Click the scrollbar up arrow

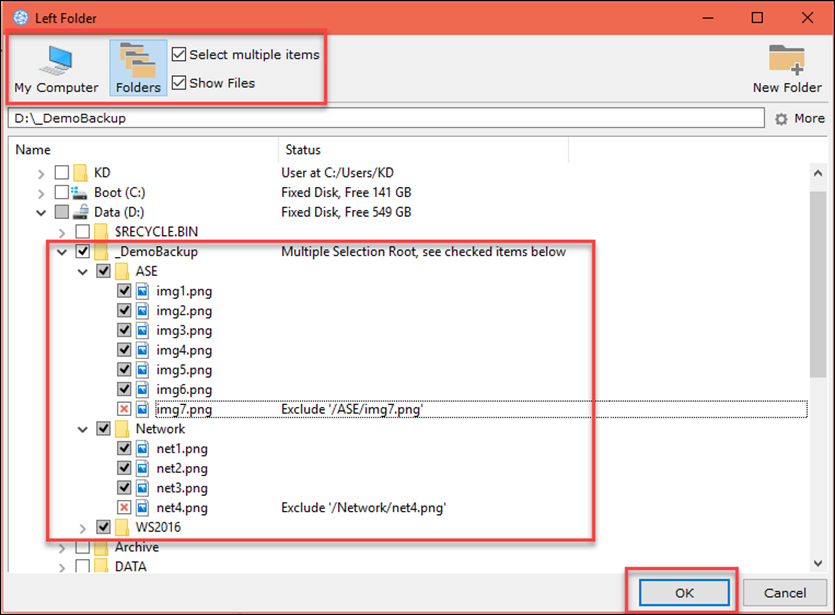[818, 173]
